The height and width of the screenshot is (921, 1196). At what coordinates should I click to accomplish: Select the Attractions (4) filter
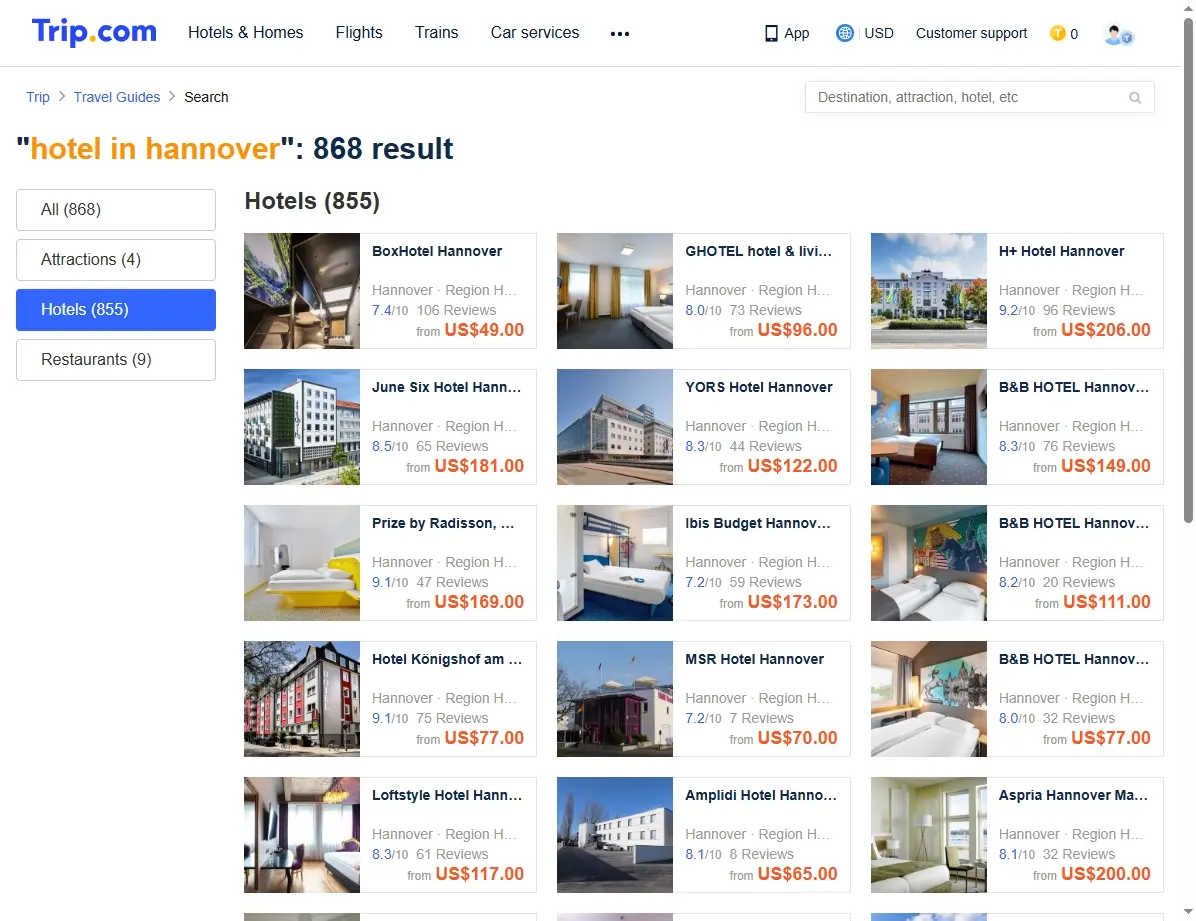(116, 259)
